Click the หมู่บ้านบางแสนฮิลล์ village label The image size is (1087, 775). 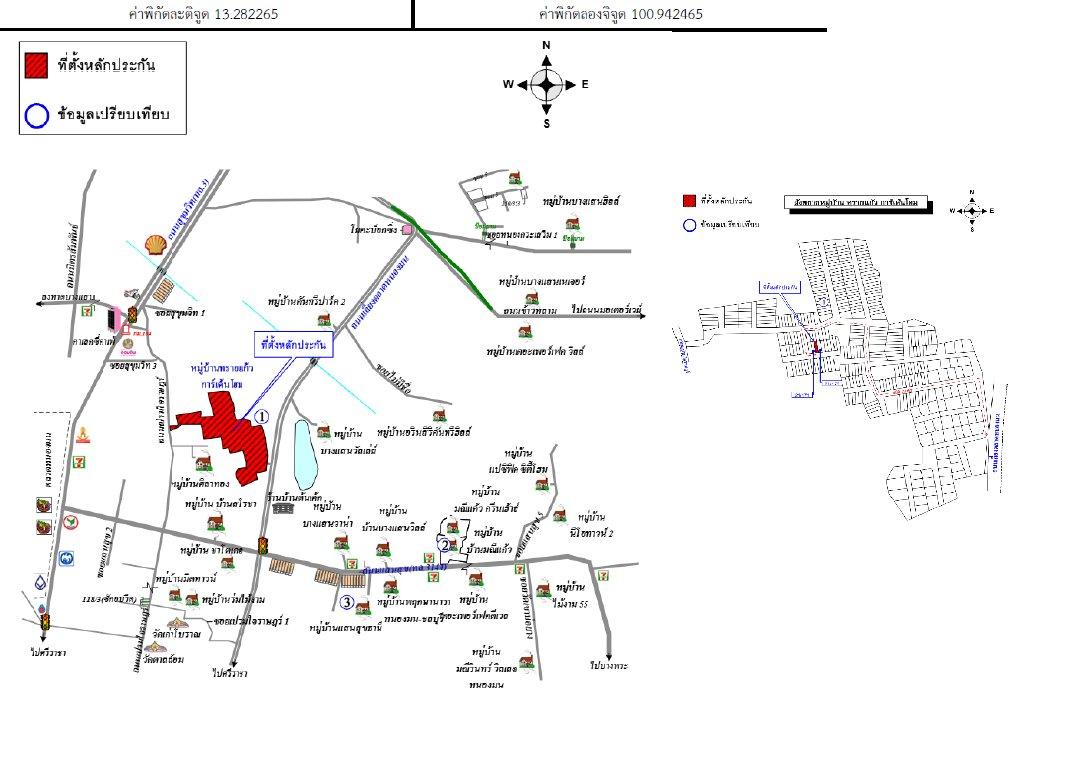[x=582, y=201]
